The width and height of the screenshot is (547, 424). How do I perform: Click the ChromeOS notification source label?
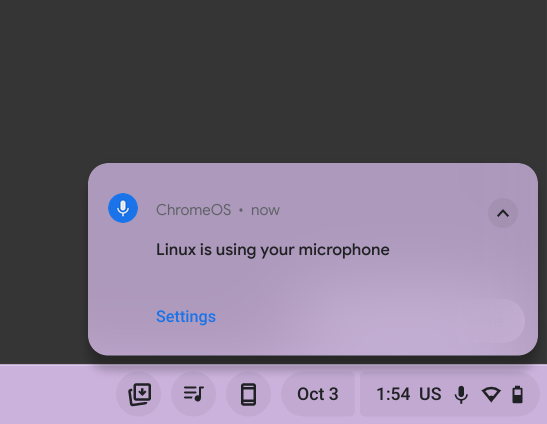point(194,210)
